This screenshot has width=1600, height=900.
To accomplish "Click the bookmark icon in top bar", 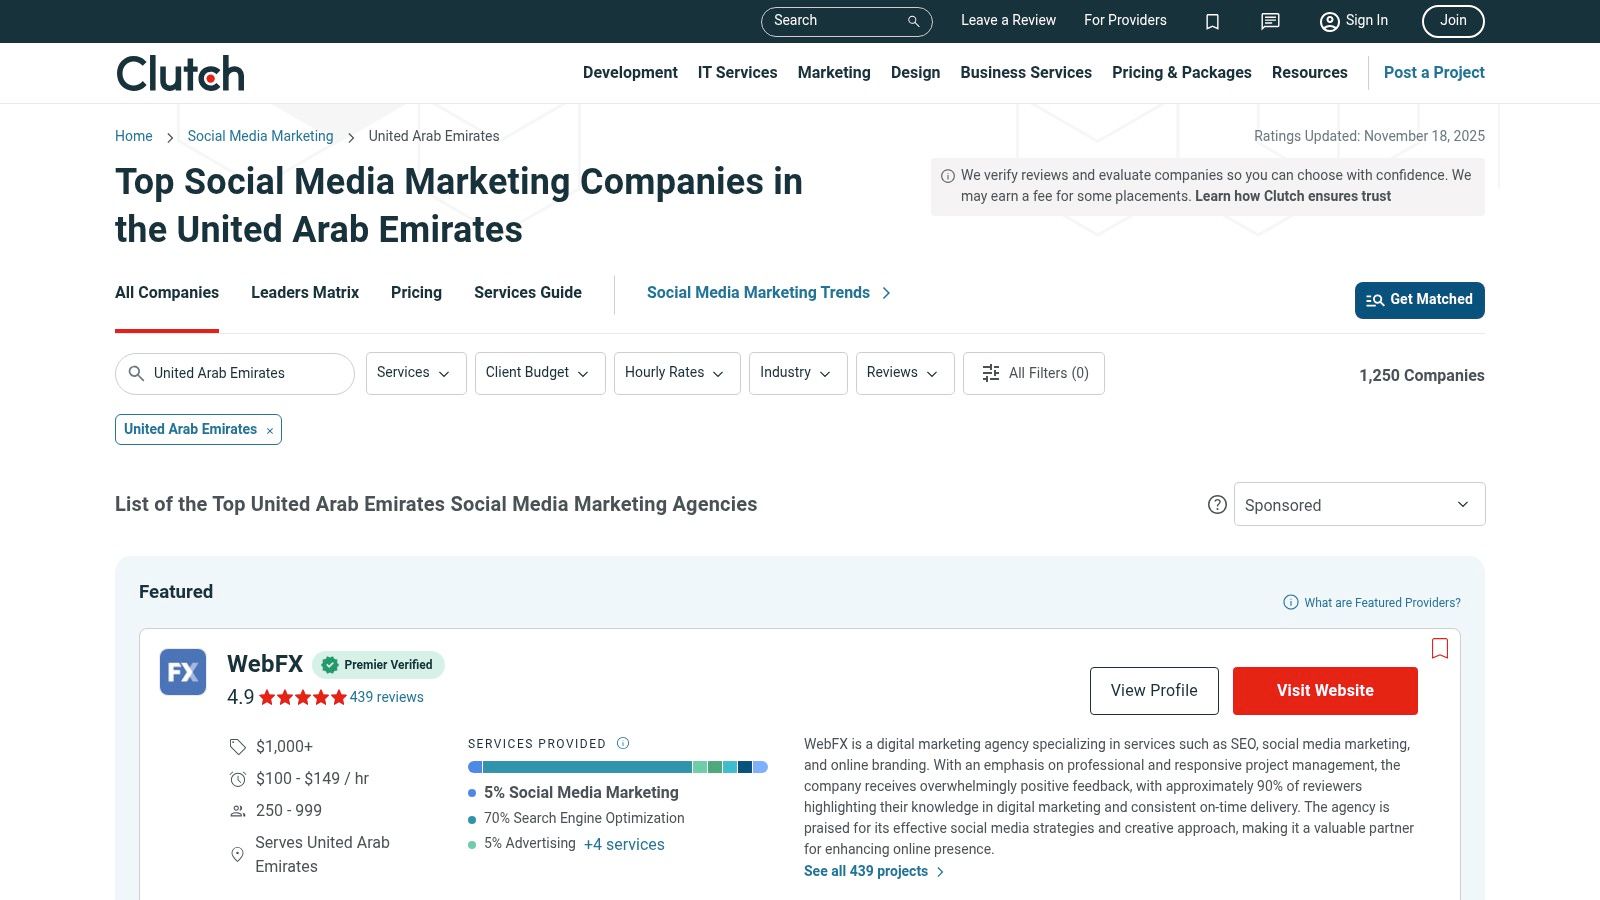I will 1212,21.
